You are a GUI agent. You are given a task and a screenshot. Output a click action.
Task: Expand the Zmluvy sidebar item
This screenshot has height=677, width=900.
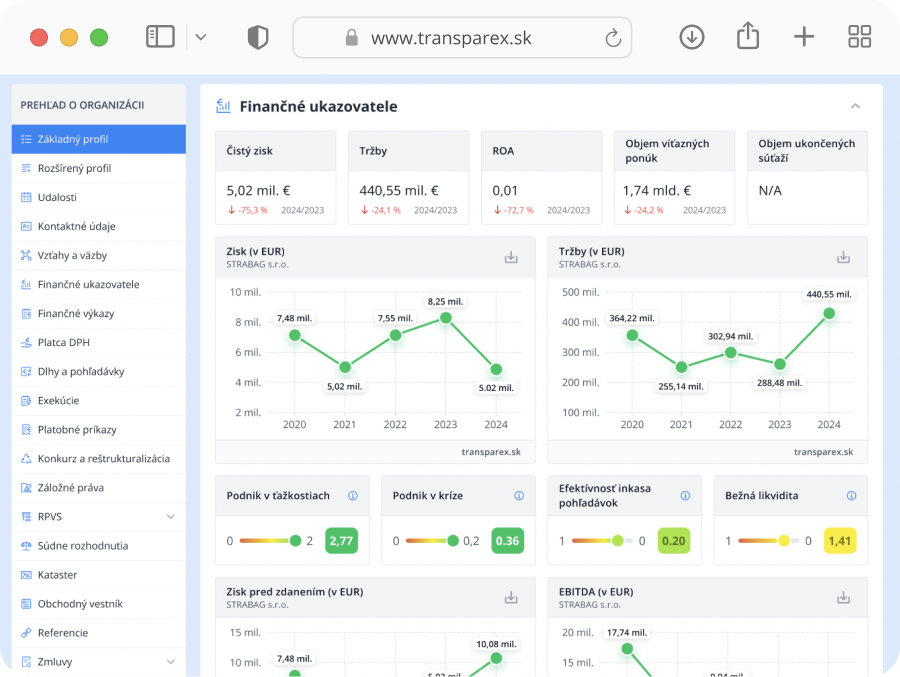[170, 662]
